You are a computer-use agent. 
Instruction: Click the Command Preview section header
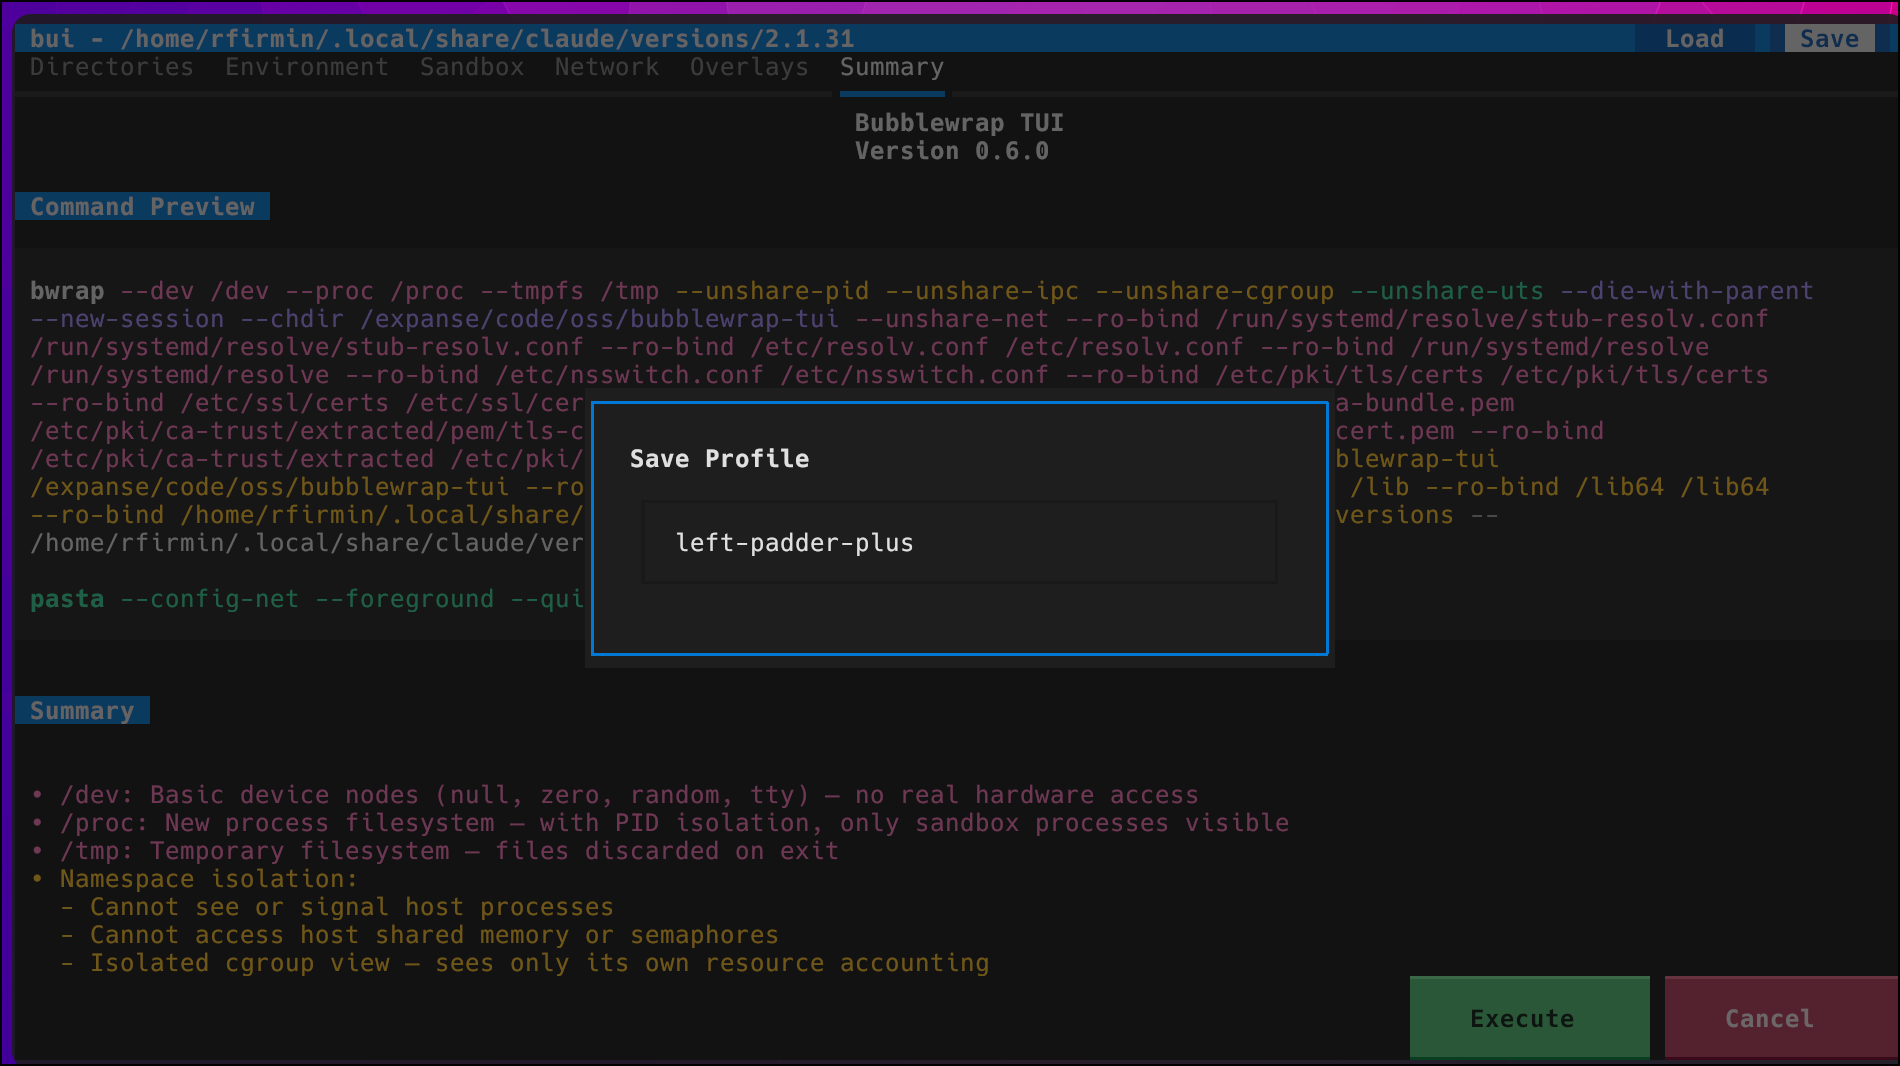pyautogui.click(x=142, y=206)
